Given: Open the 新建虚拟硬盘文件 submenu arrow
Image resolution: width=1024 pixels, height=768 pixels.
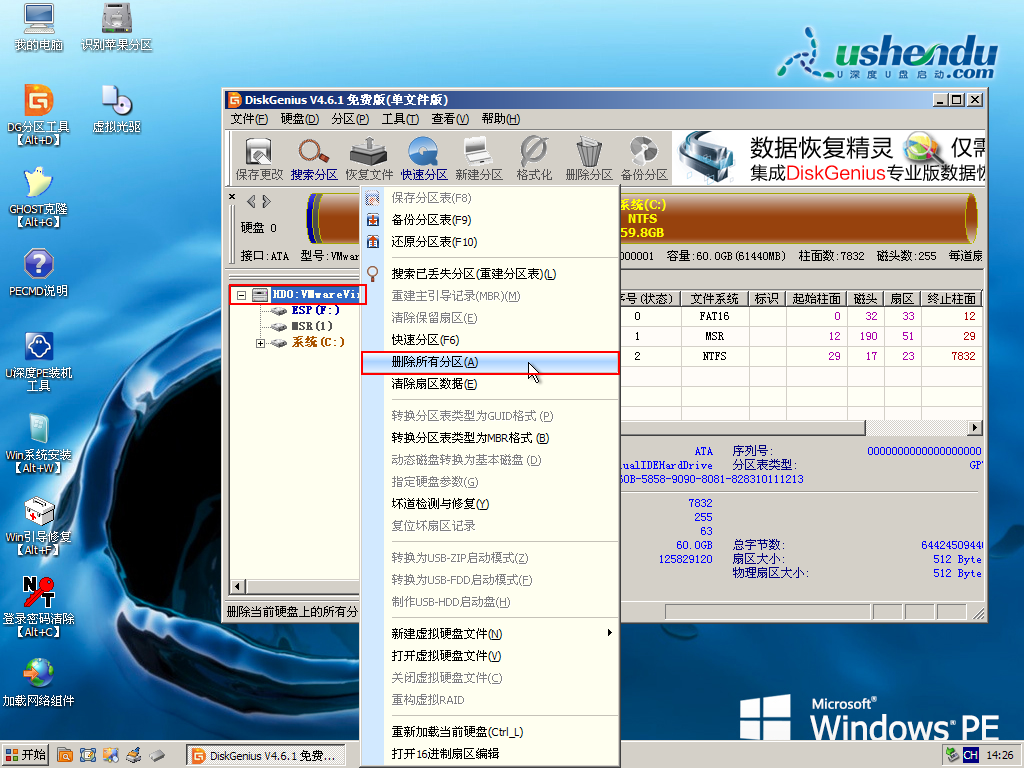Looking at the screenshot, I should click(x=609, y=633).
